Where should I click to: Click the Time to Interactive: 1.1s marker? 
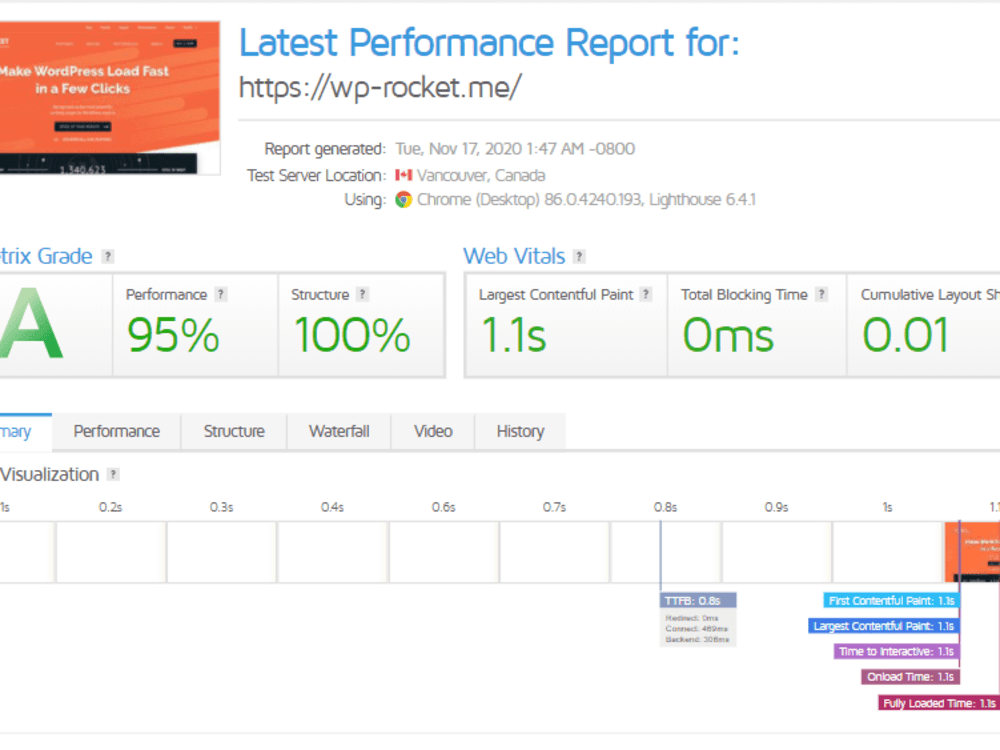tap(896, 651)
